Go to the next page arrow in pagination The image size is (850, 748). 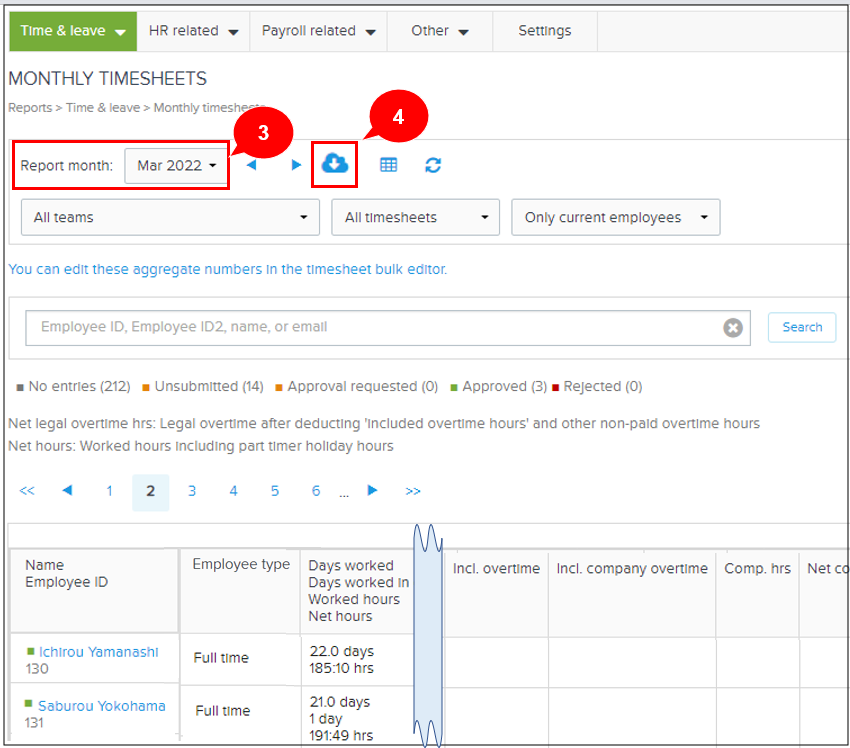(x=373, y=491)
